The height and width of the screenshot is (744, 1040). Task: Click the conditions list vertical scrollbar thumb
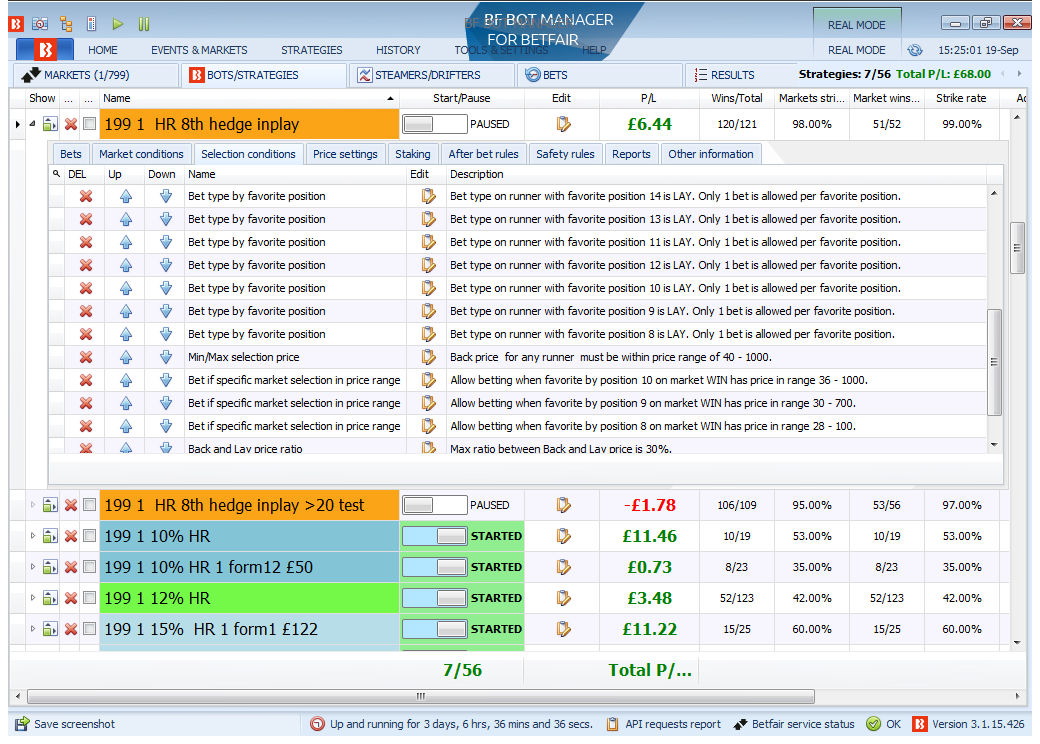pyautogui.click(x=994, y=362)
